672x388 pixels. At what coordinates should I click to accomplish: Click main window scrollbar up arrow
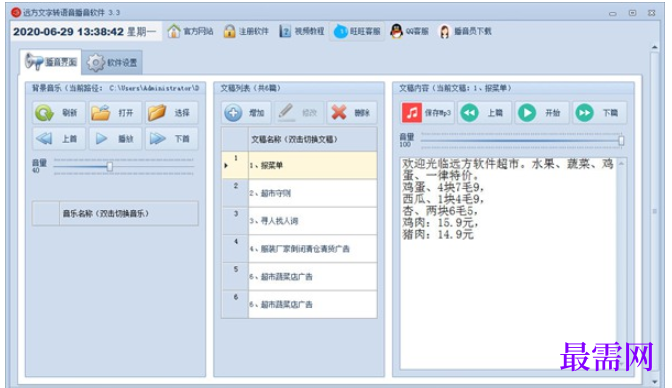click(654, 47)
